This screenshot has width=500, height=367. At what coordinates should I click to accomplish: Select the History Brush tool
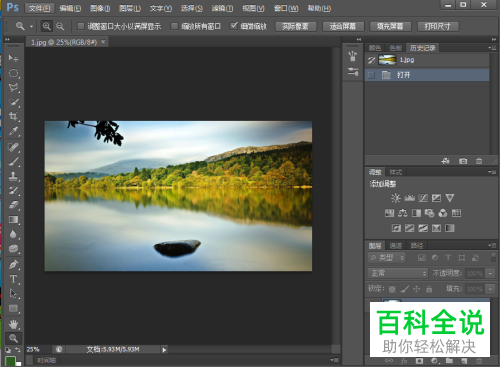[13, 190]
